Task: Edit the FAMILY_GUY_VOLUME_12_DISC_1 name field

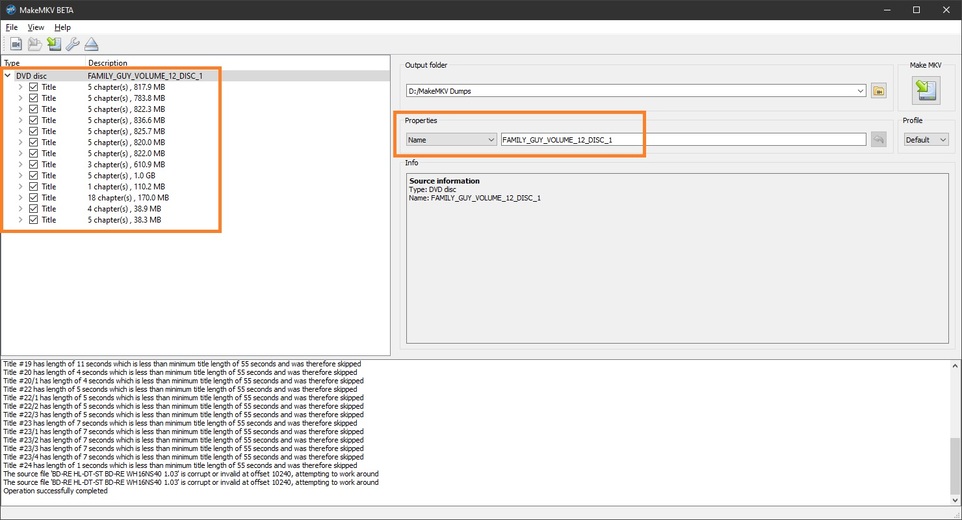Action: [683, 140]
